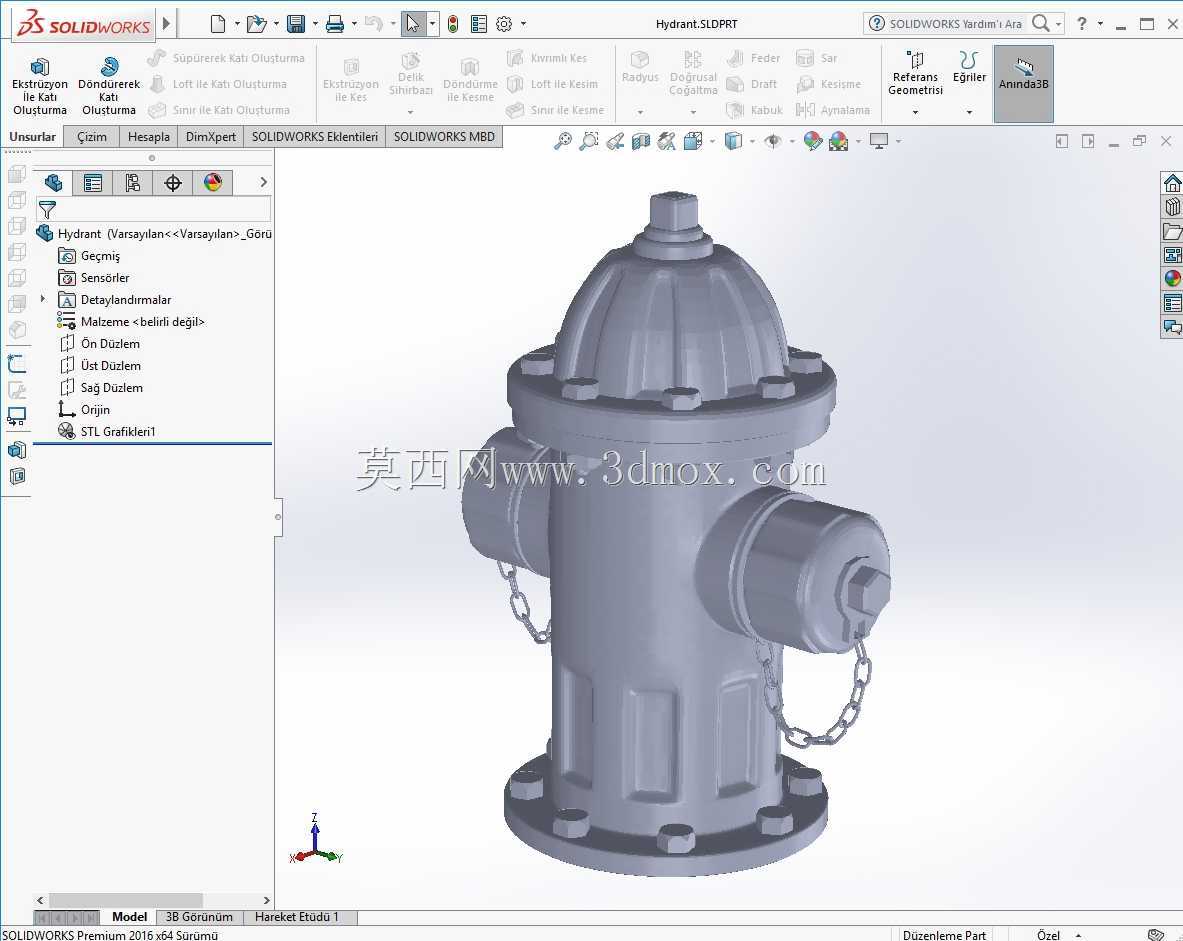Open the DimXpertManager crosshair tab
The image size is (1183, 941).
(x=173, y=183)
